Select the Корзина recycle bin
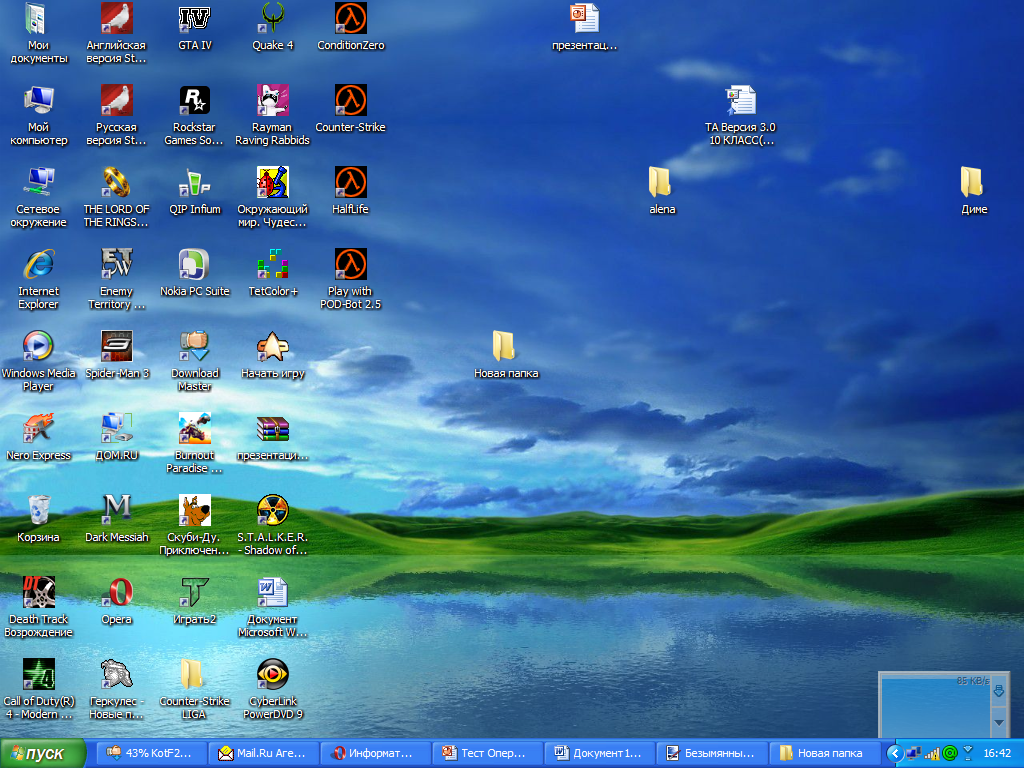This screenshot has height=768, width=1024. (x=38, y=519)
